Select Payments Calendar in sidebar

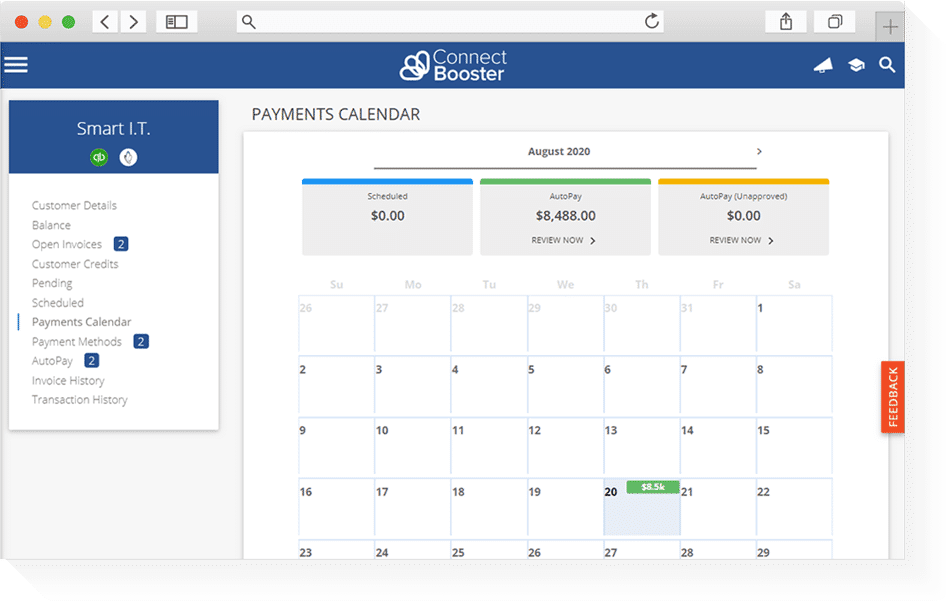pyautogui.click(x=81, y=322)
